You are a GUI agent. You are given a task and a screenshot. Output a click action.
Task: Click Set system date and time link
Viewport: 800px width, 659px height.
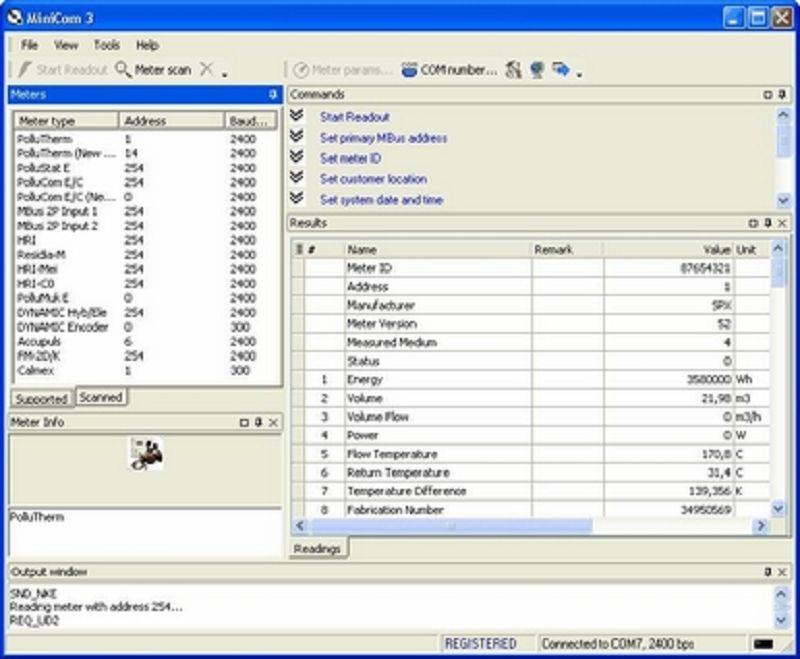point(381,200)
